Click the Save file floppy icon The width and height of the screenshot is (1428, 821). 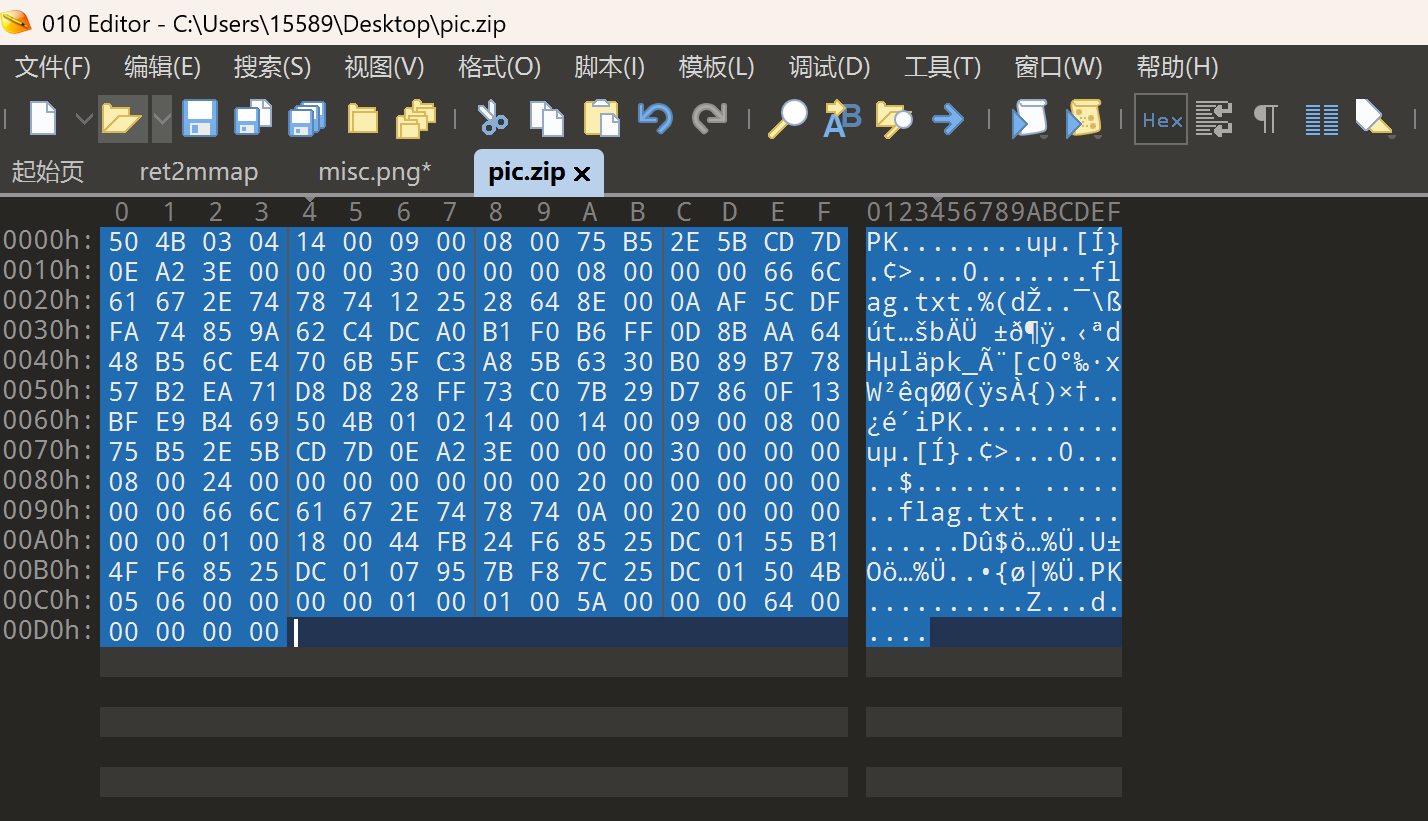(200, 119)
